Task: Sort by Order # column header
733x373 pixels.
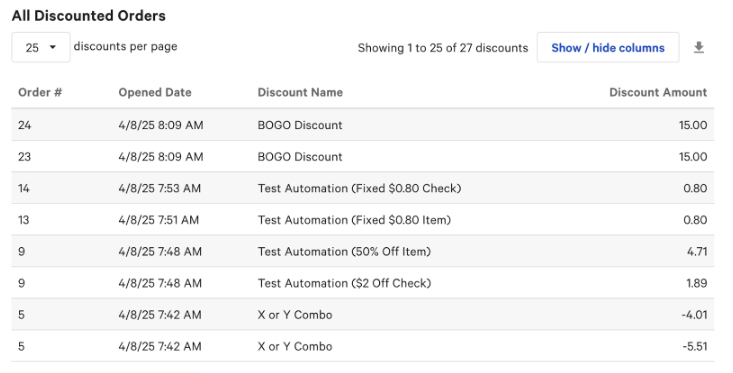Action: tap(40, 92)
